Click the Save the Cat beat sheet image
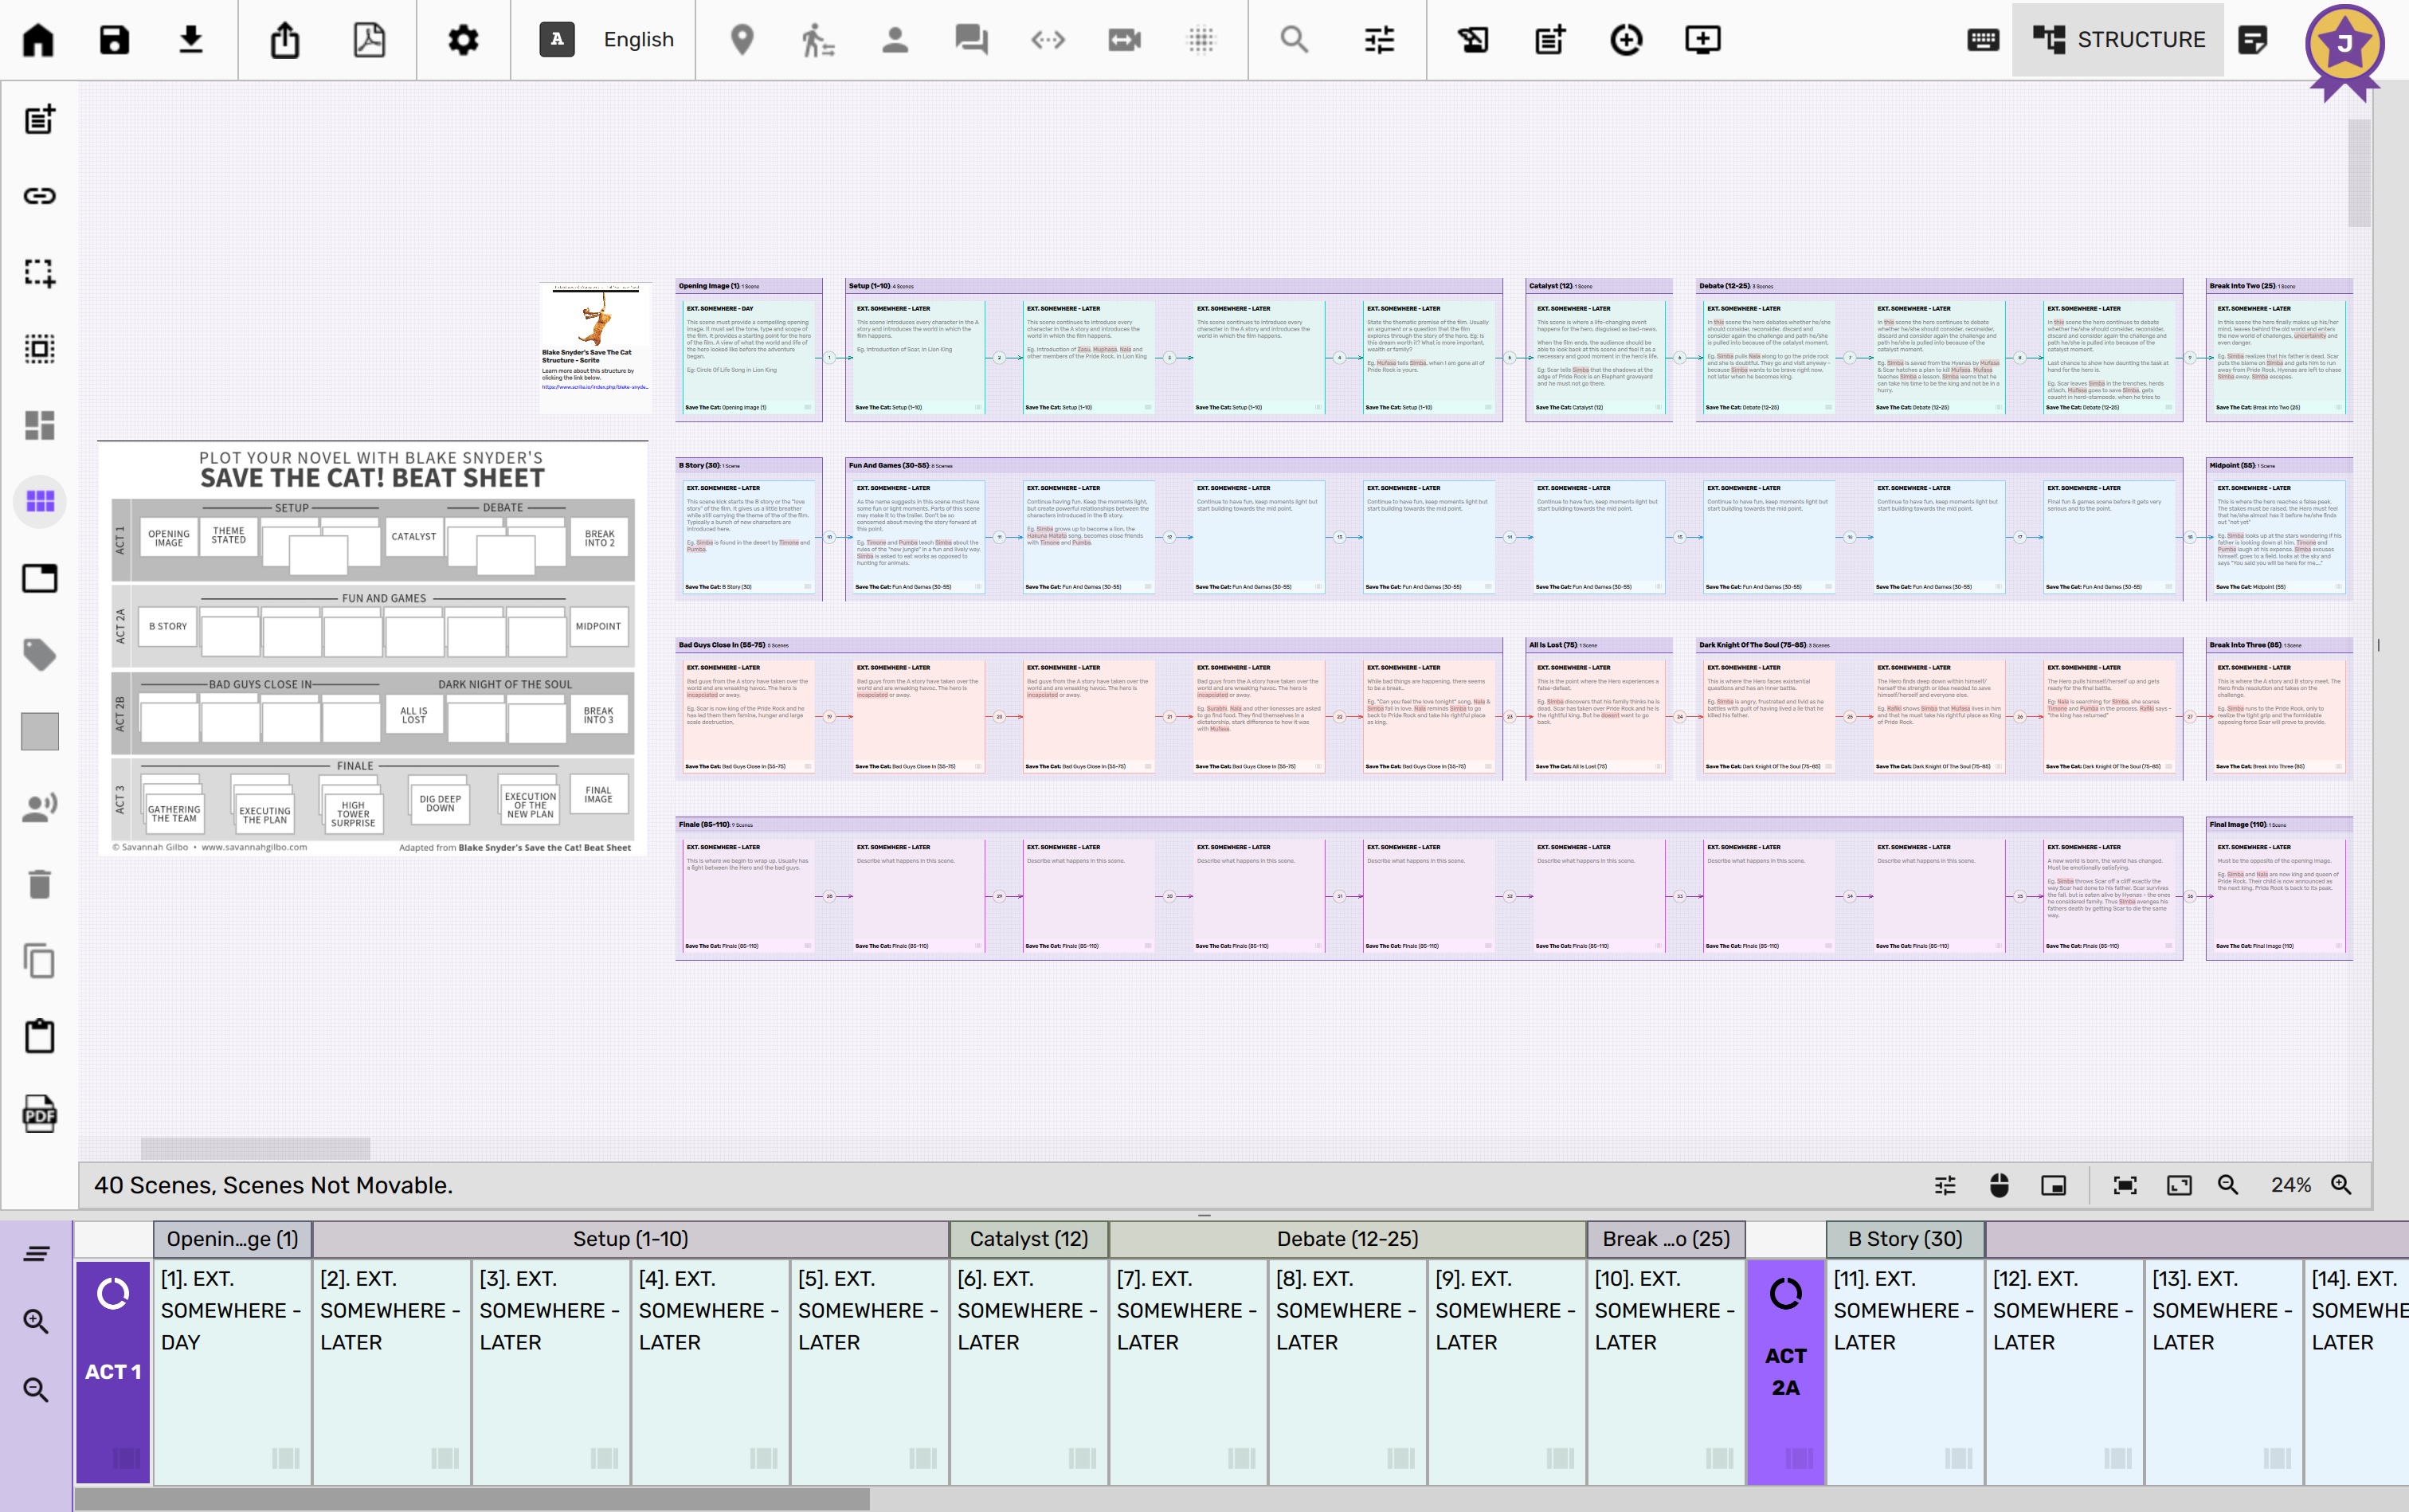This screenshot has width=2409, height=1512. [x=372, y=648]
